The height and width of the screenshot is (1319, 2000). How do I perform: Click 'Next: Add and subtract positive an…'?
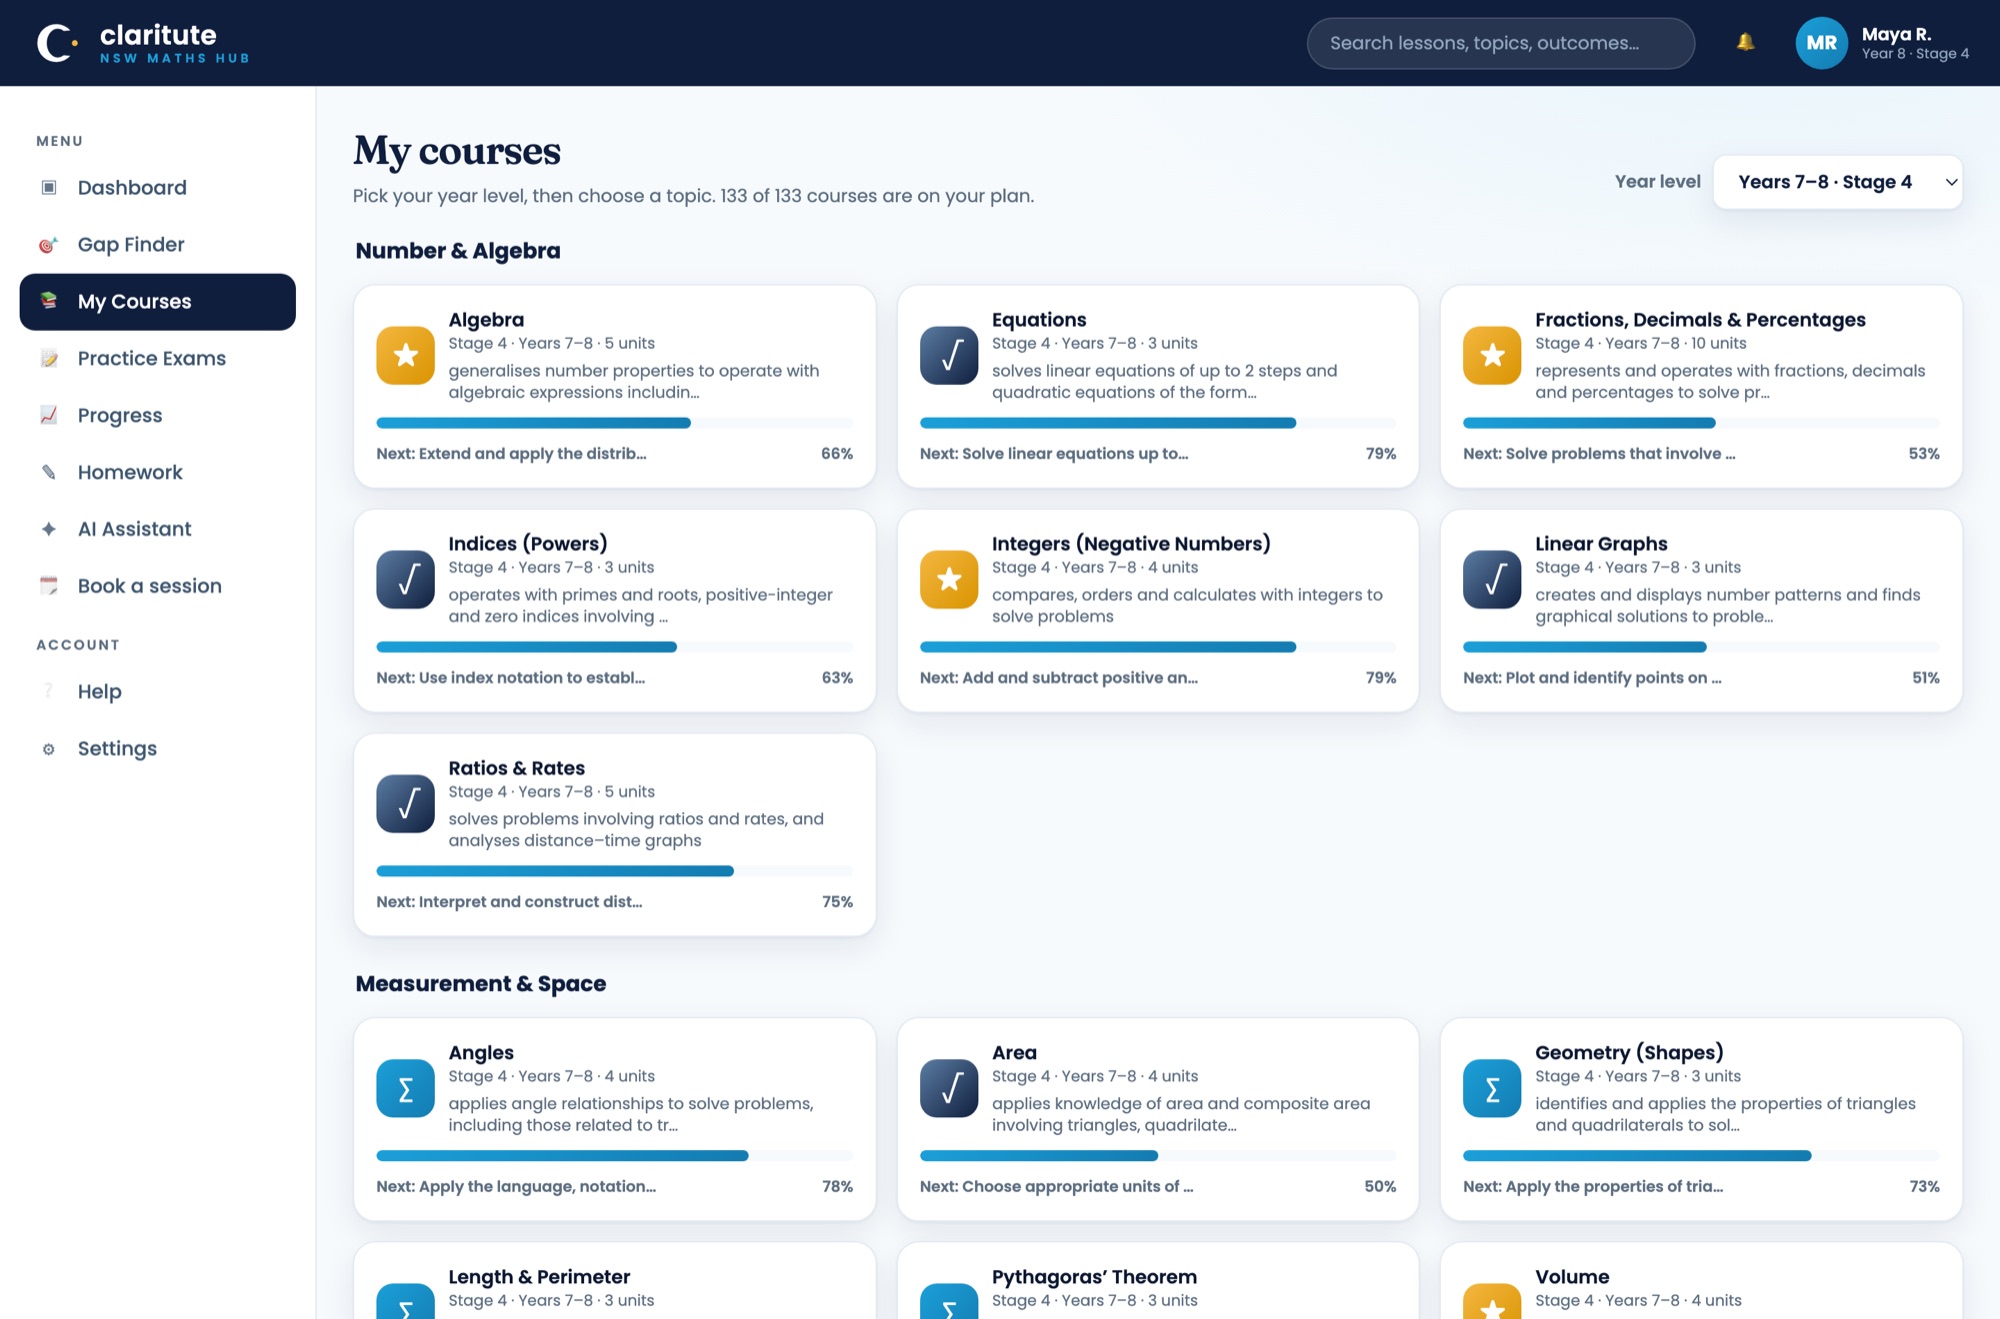coord(1059,677)
